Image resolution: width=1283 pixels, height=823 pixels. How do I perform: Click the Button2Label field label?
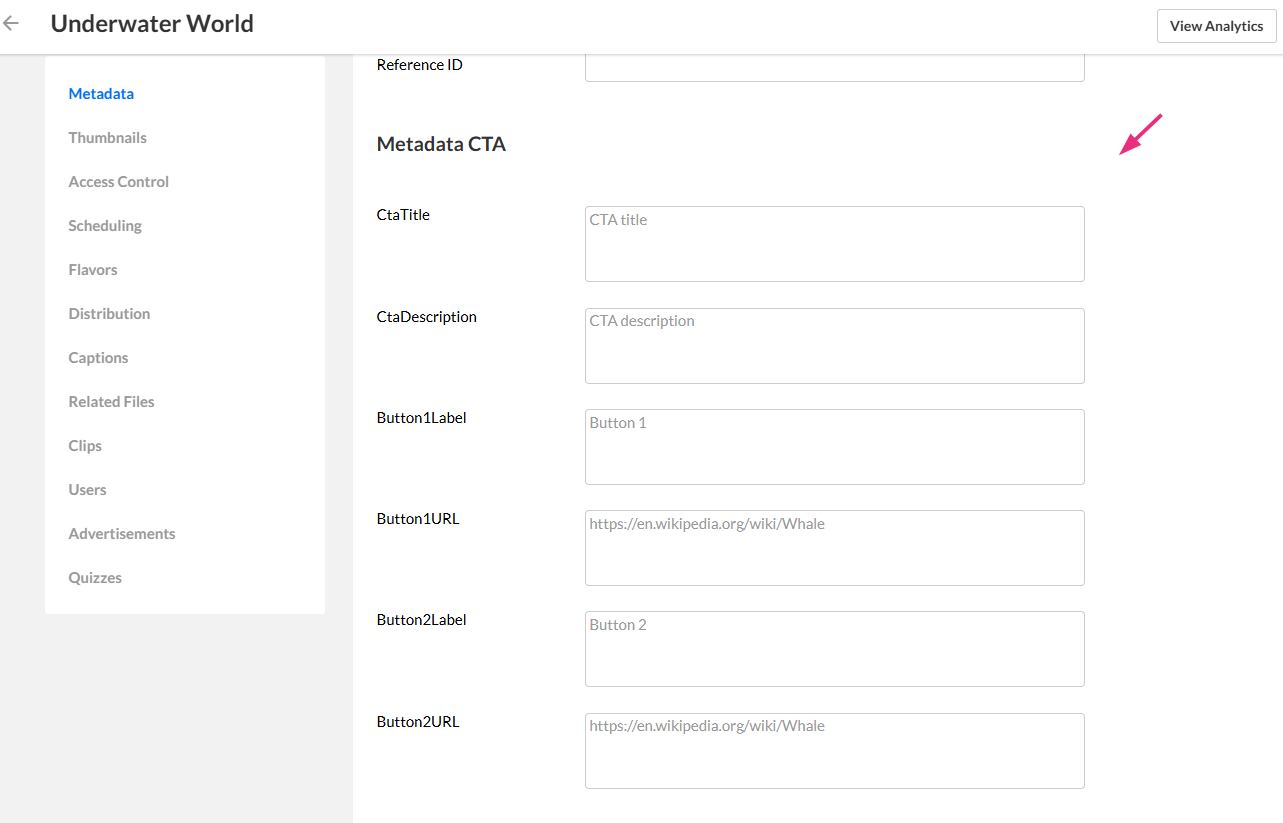(x=422, y=620)
